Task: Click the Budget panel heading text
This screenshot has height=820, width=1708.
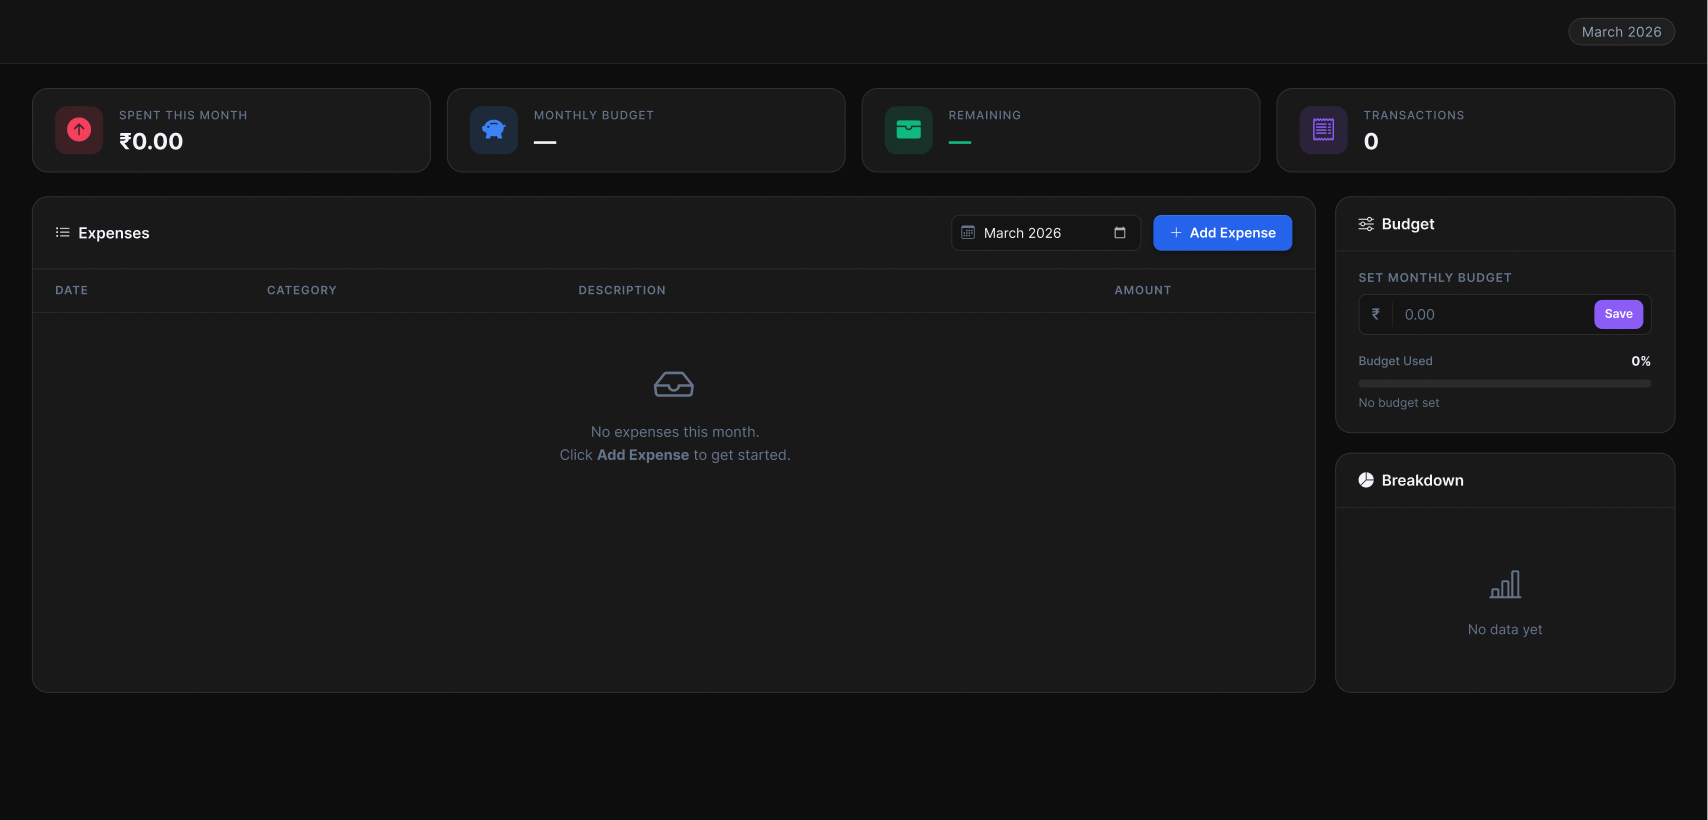Action: [x=1408, y=224]
